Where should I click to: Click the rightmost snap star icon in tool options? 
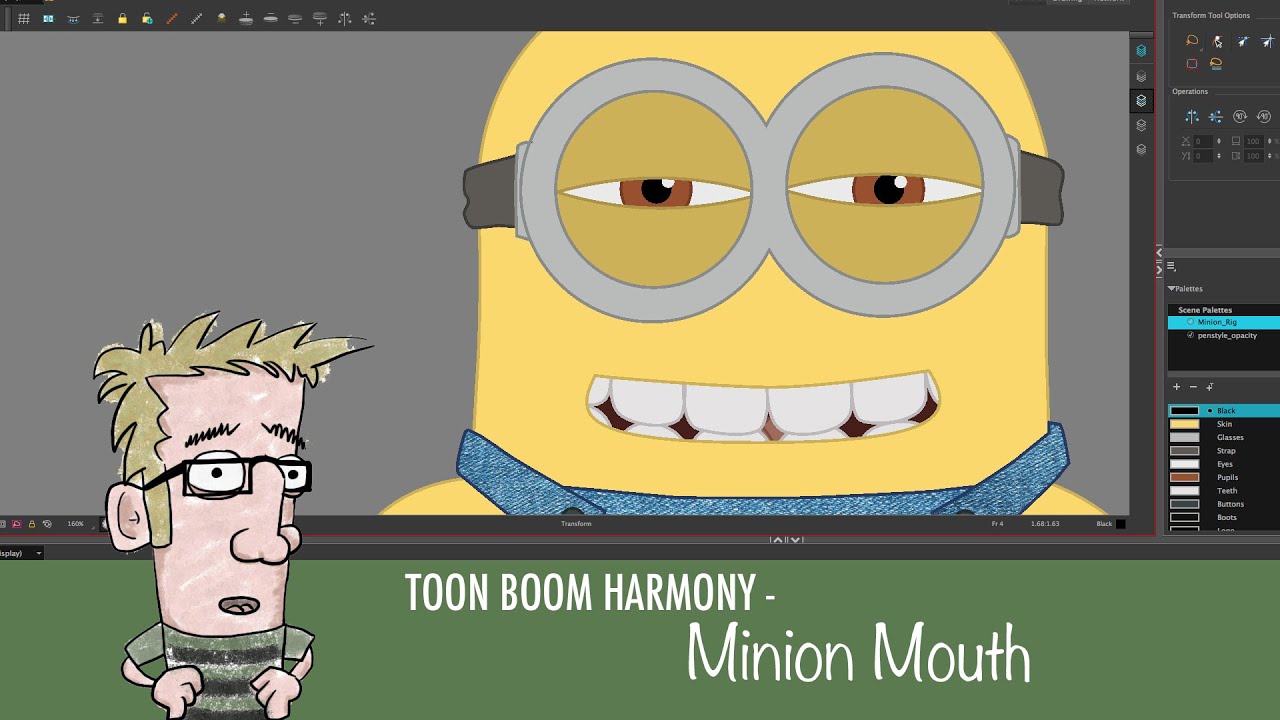(x=1268, y=41)
